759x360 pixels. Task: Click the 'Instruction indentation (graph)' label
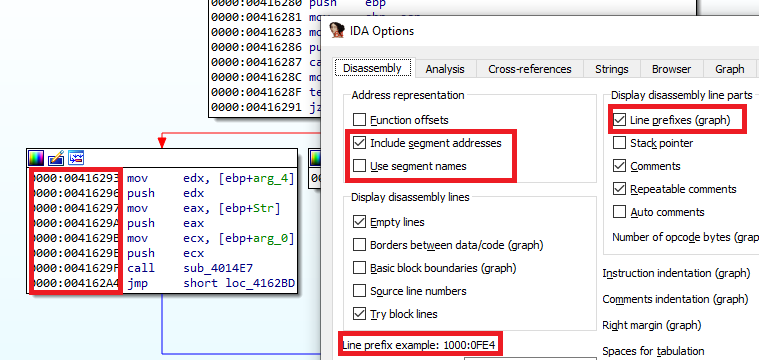coord(676,273)
